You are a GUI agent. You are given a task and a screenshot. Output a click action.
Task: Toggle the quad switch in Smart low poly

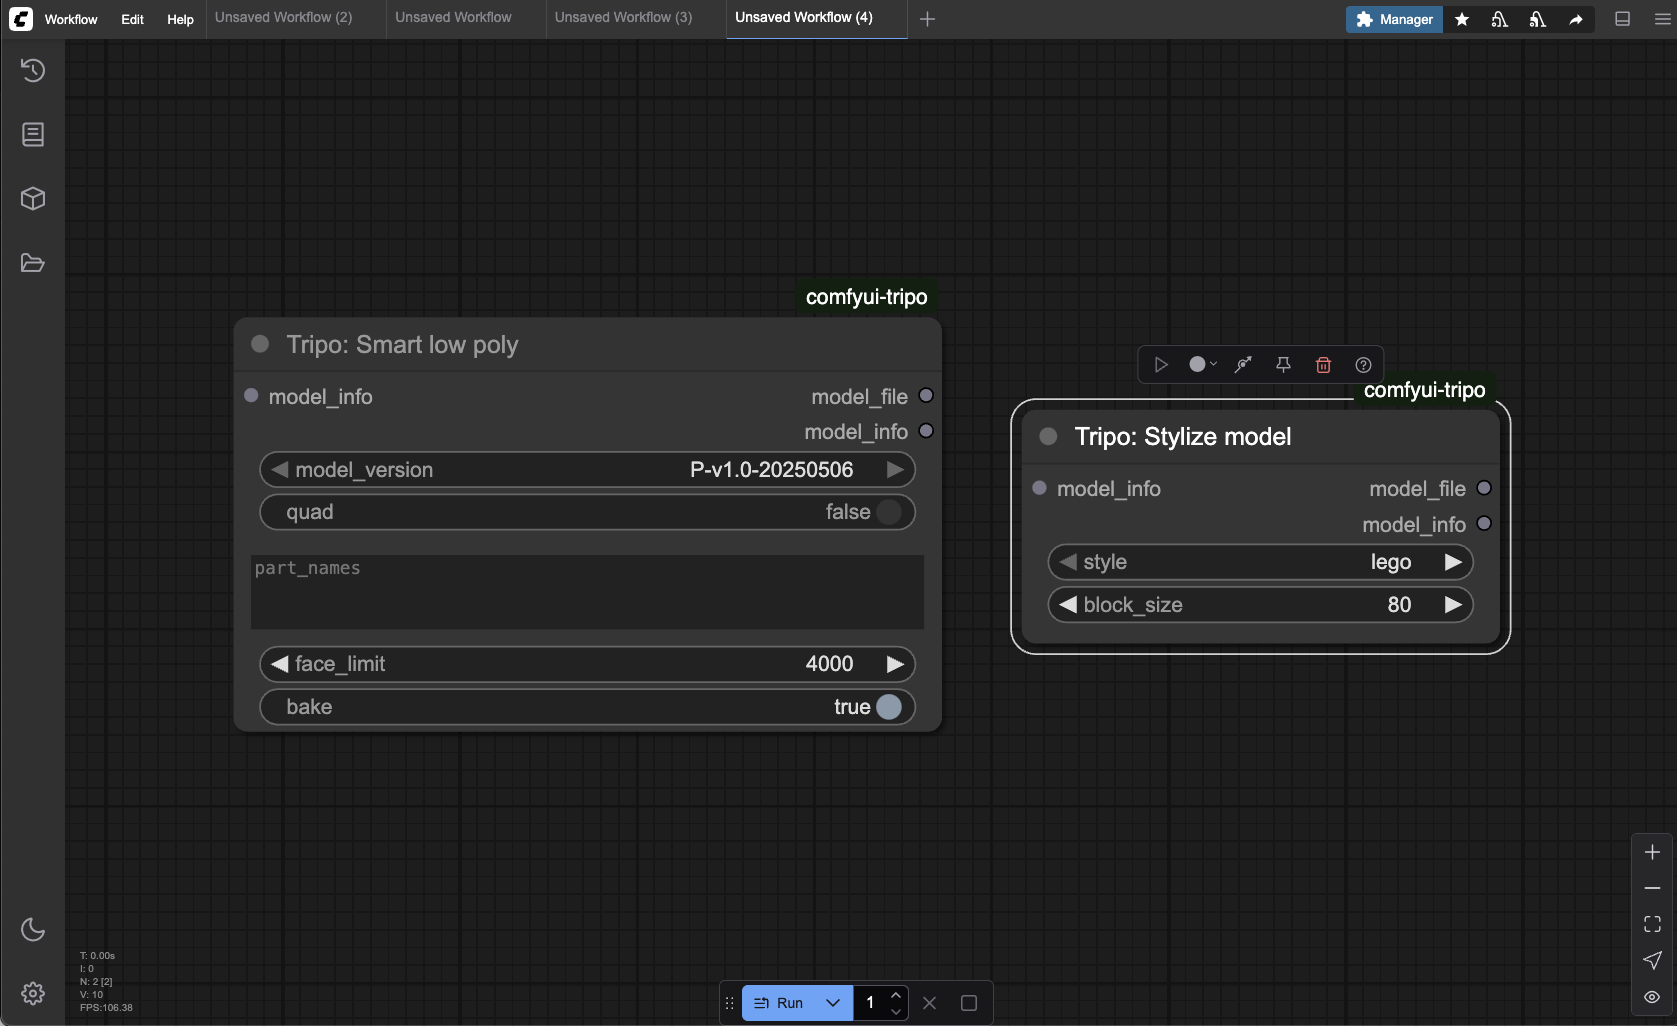tap(888, 512)
